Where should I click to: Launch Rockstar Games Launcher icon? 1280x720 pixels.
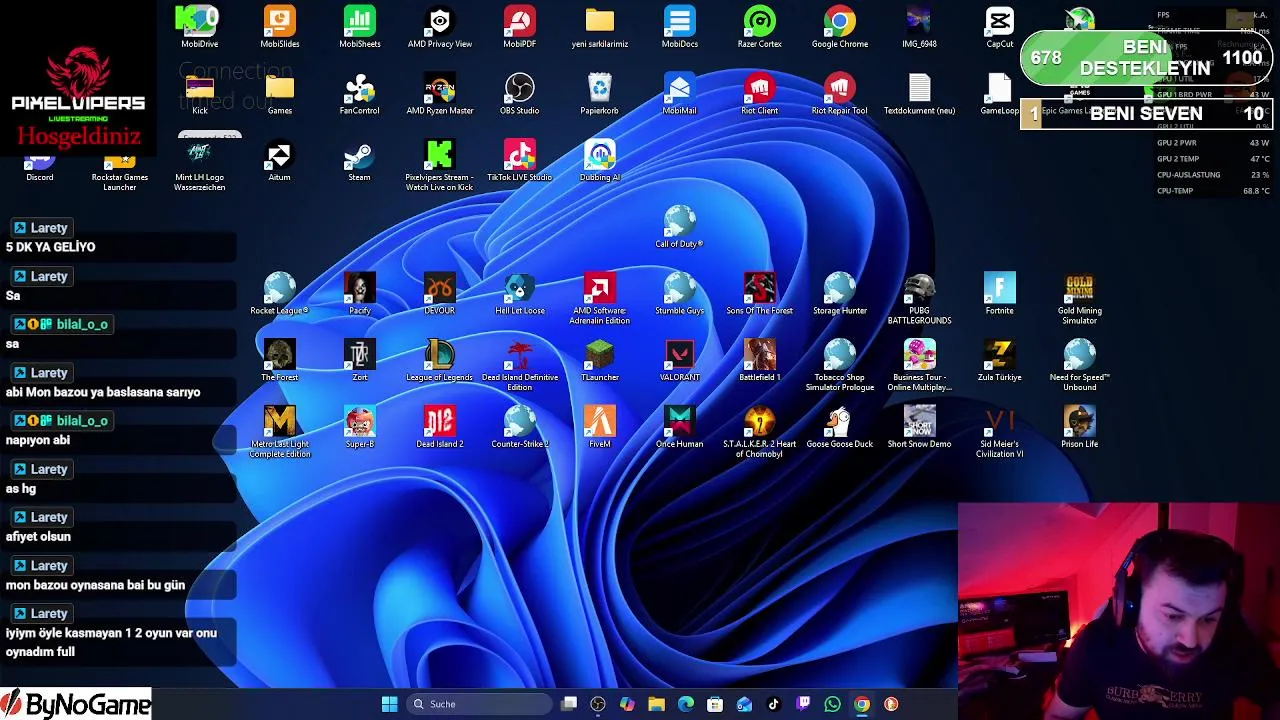click(119, 171)
